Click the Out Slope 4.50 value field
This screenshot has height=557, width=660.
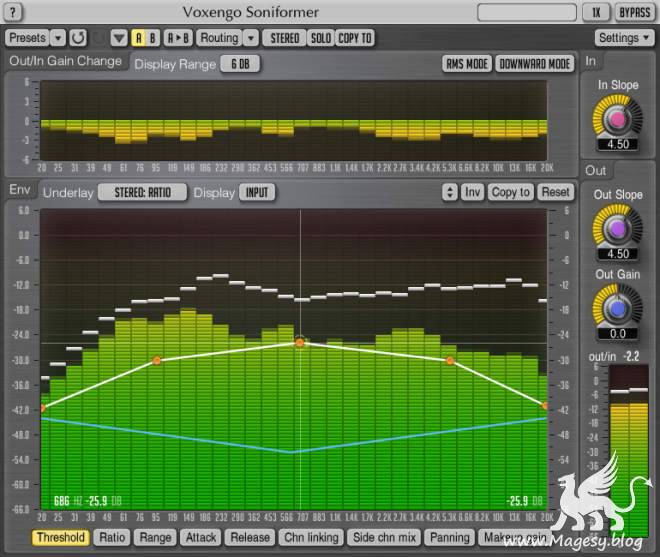tap(618, 254)
